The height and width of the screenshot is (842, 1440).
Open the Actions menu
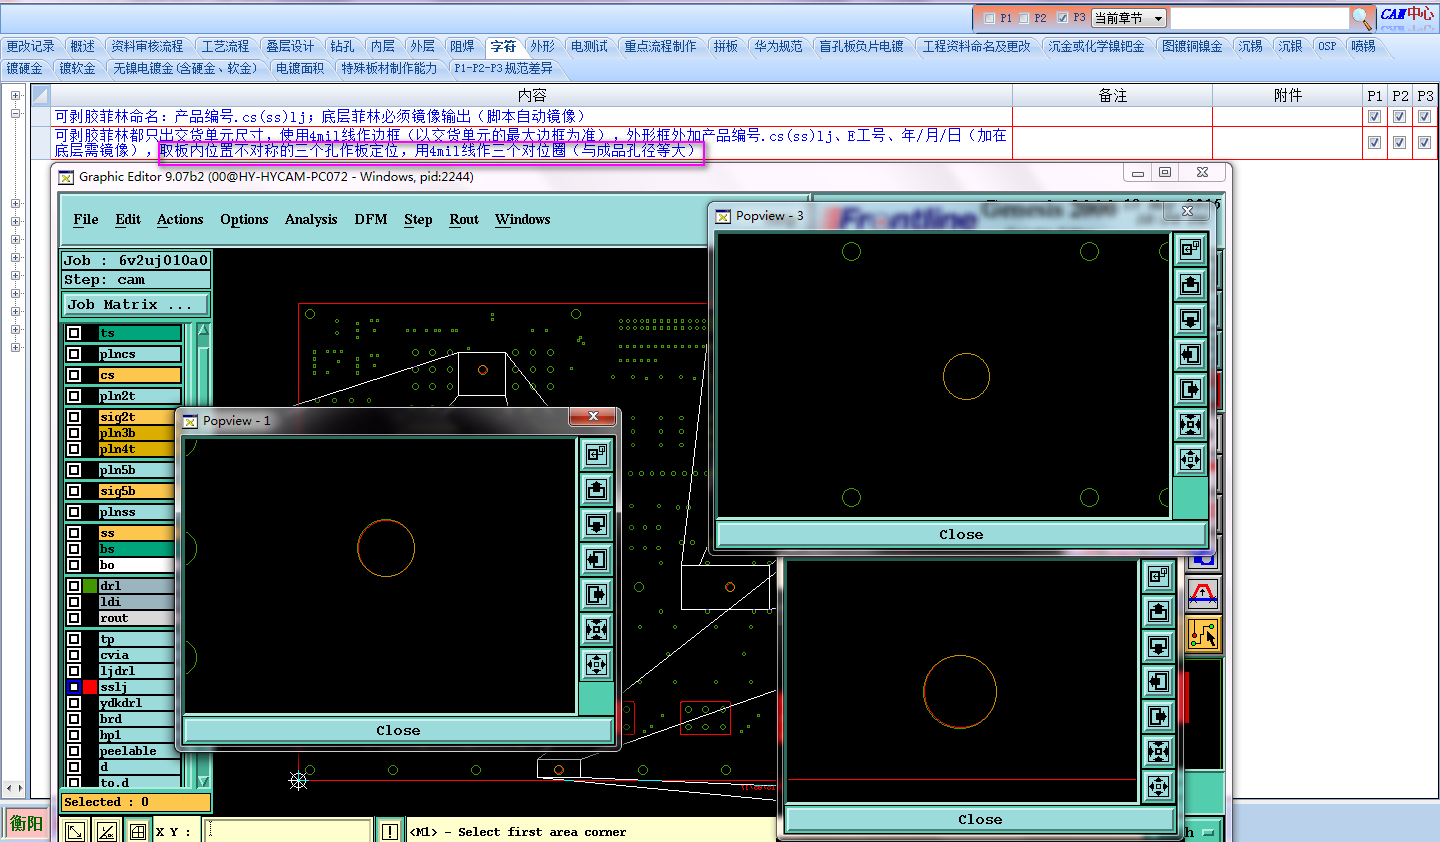click(x=180, y=219)
